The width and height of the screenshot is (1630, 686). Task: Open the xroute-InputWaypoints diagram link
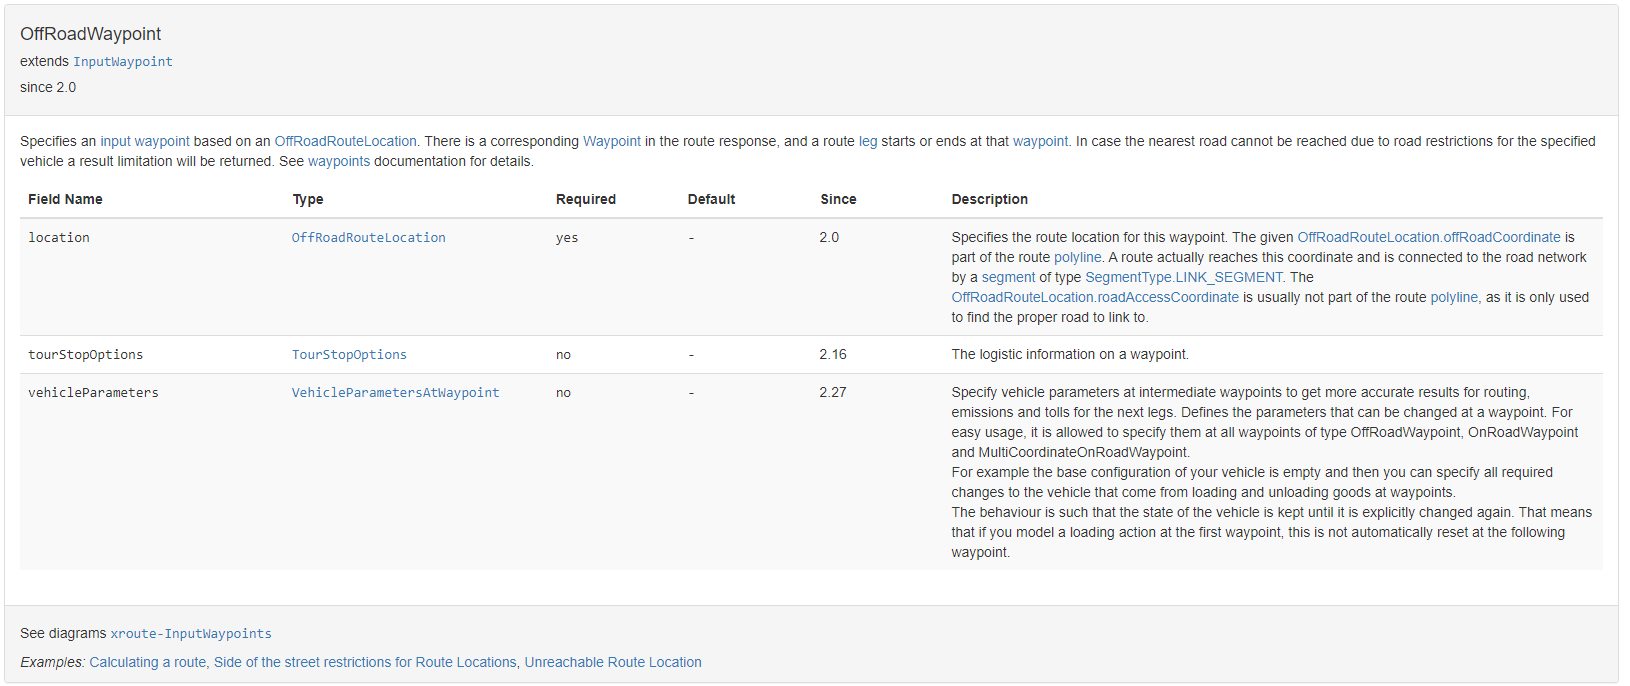click(x=190, y=634)
